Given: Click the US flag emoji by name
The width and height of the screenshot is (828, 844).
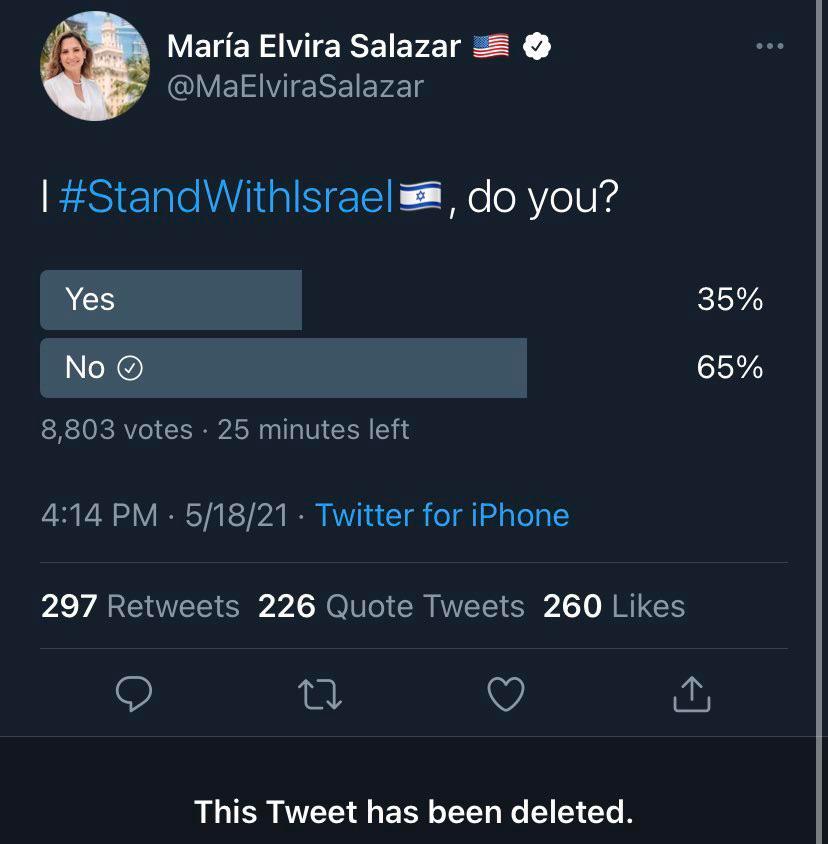Looking at the screenshot, I should coord(491,46).
